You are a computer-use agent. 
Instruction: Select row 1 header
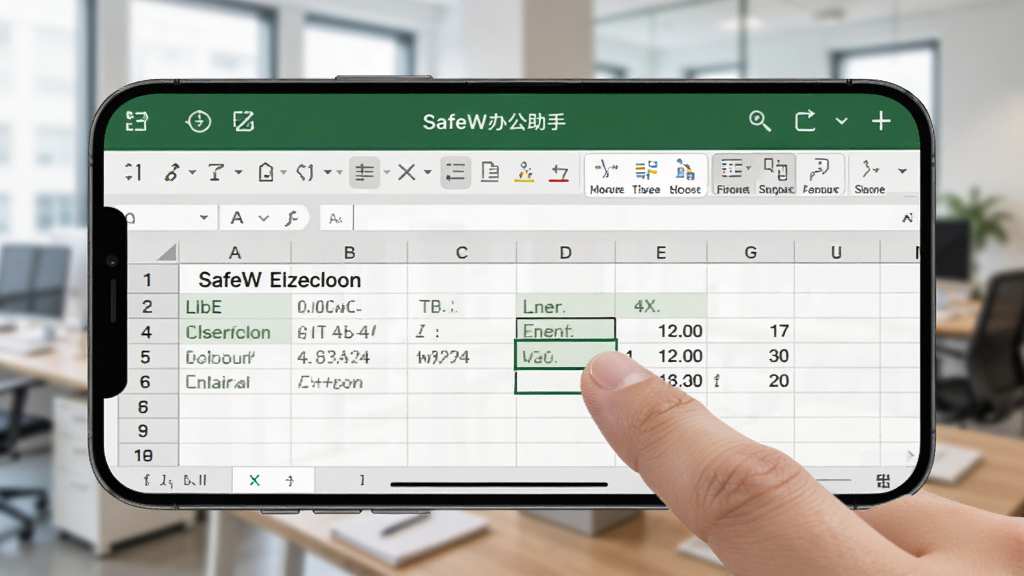click(x=148, y=280)
